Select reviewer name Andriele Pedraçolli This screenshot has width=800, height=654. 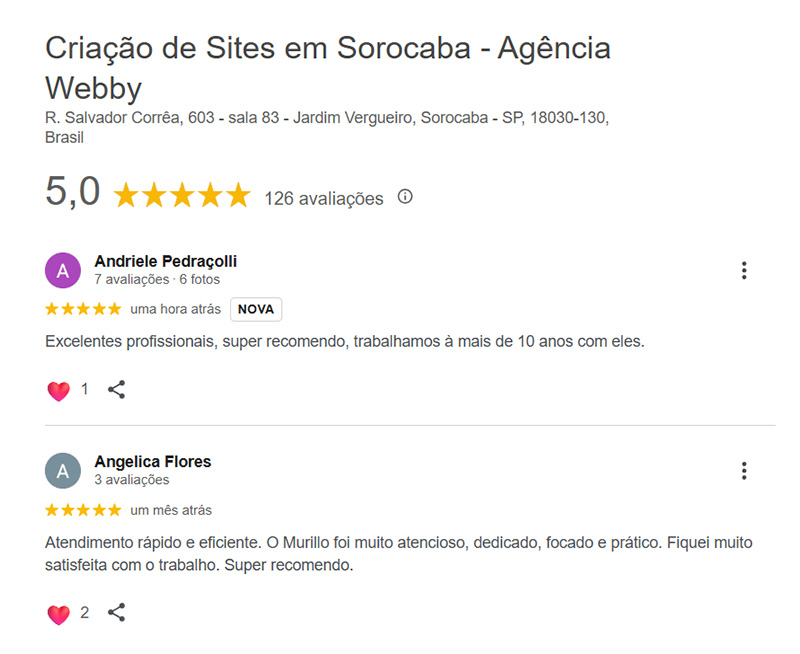click(x=166, y=260)
